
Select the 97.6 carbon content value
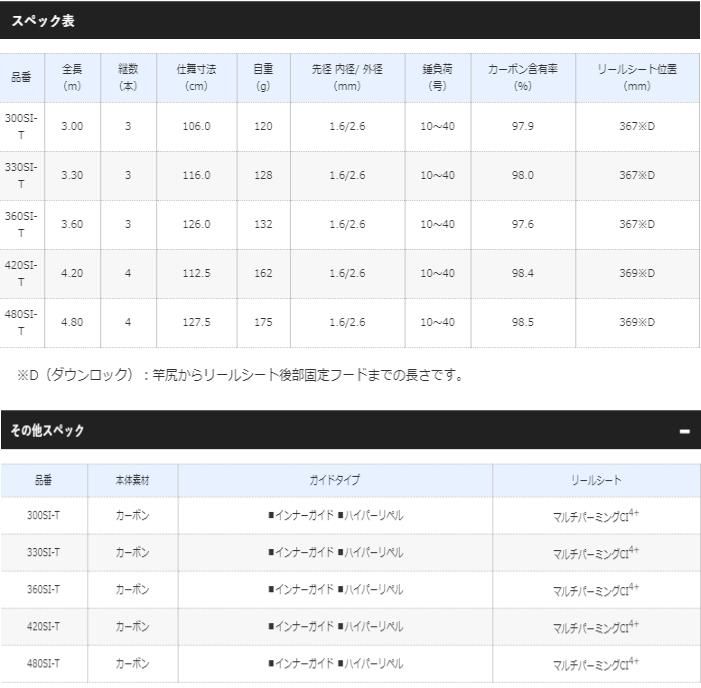[x=523, y=224]
